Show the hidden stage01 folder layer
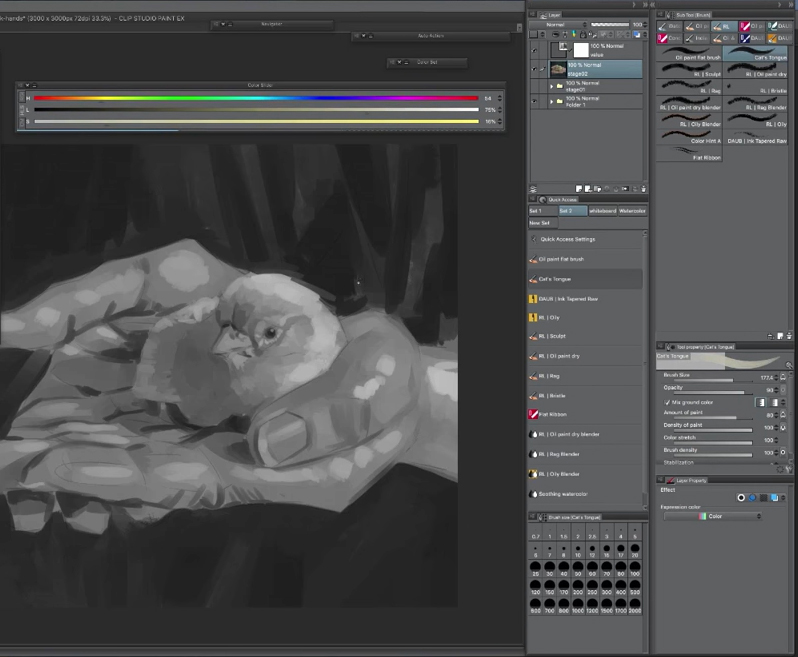Viewport: 798px width, 657px height. 534,87
